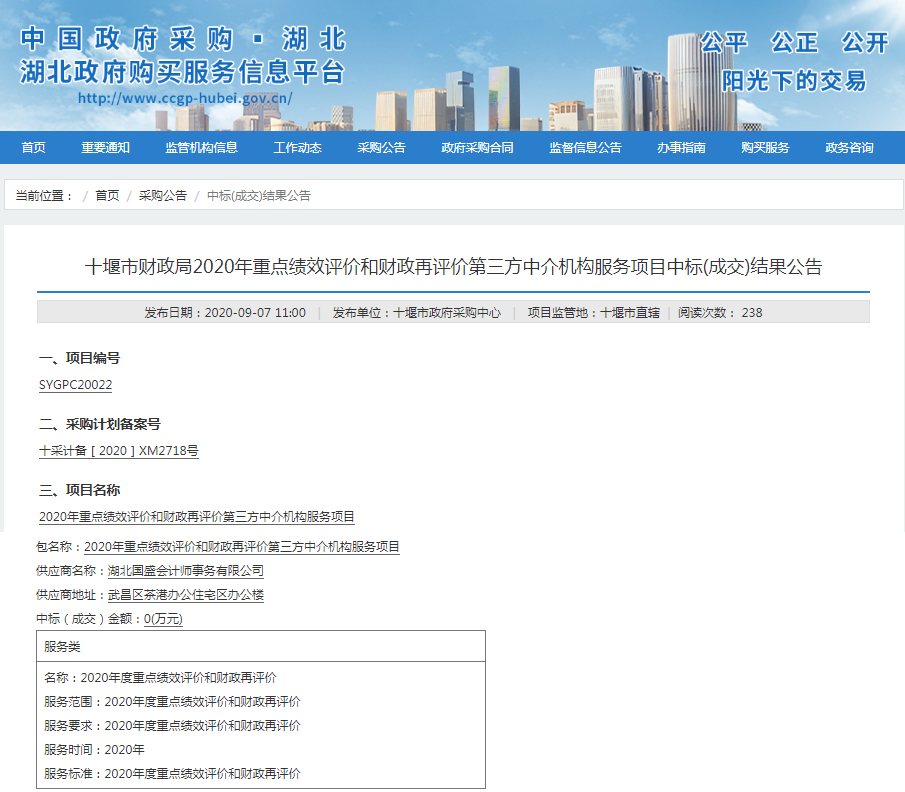
Task: Click the 中标(成交)结果公告 breadcrumb
Action: click(259, 196)
